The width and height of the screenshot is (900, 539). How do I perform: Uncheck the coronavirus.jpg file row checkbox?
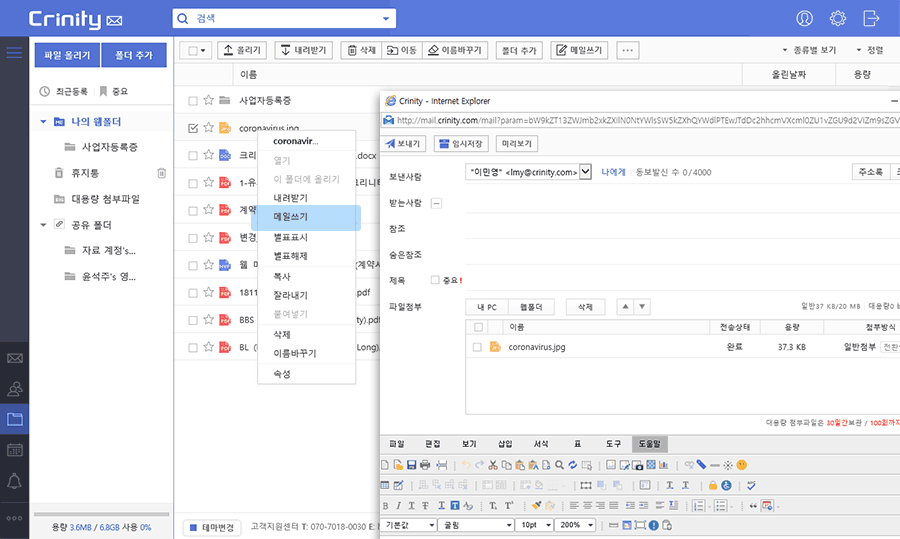click(x=193, y=128)
